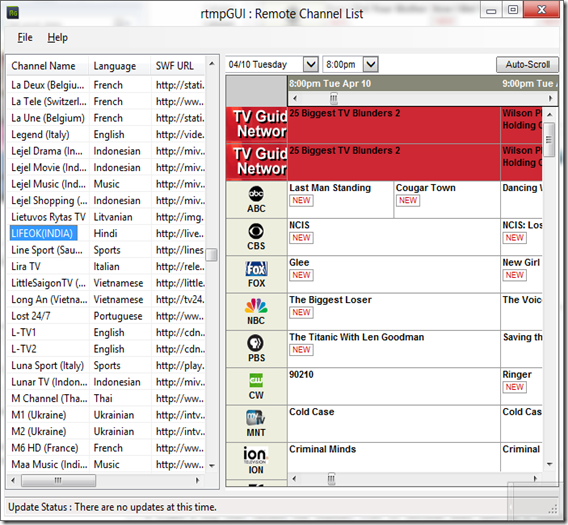Select the PBS network logo
568x525 pixels.
coord(256,343)
